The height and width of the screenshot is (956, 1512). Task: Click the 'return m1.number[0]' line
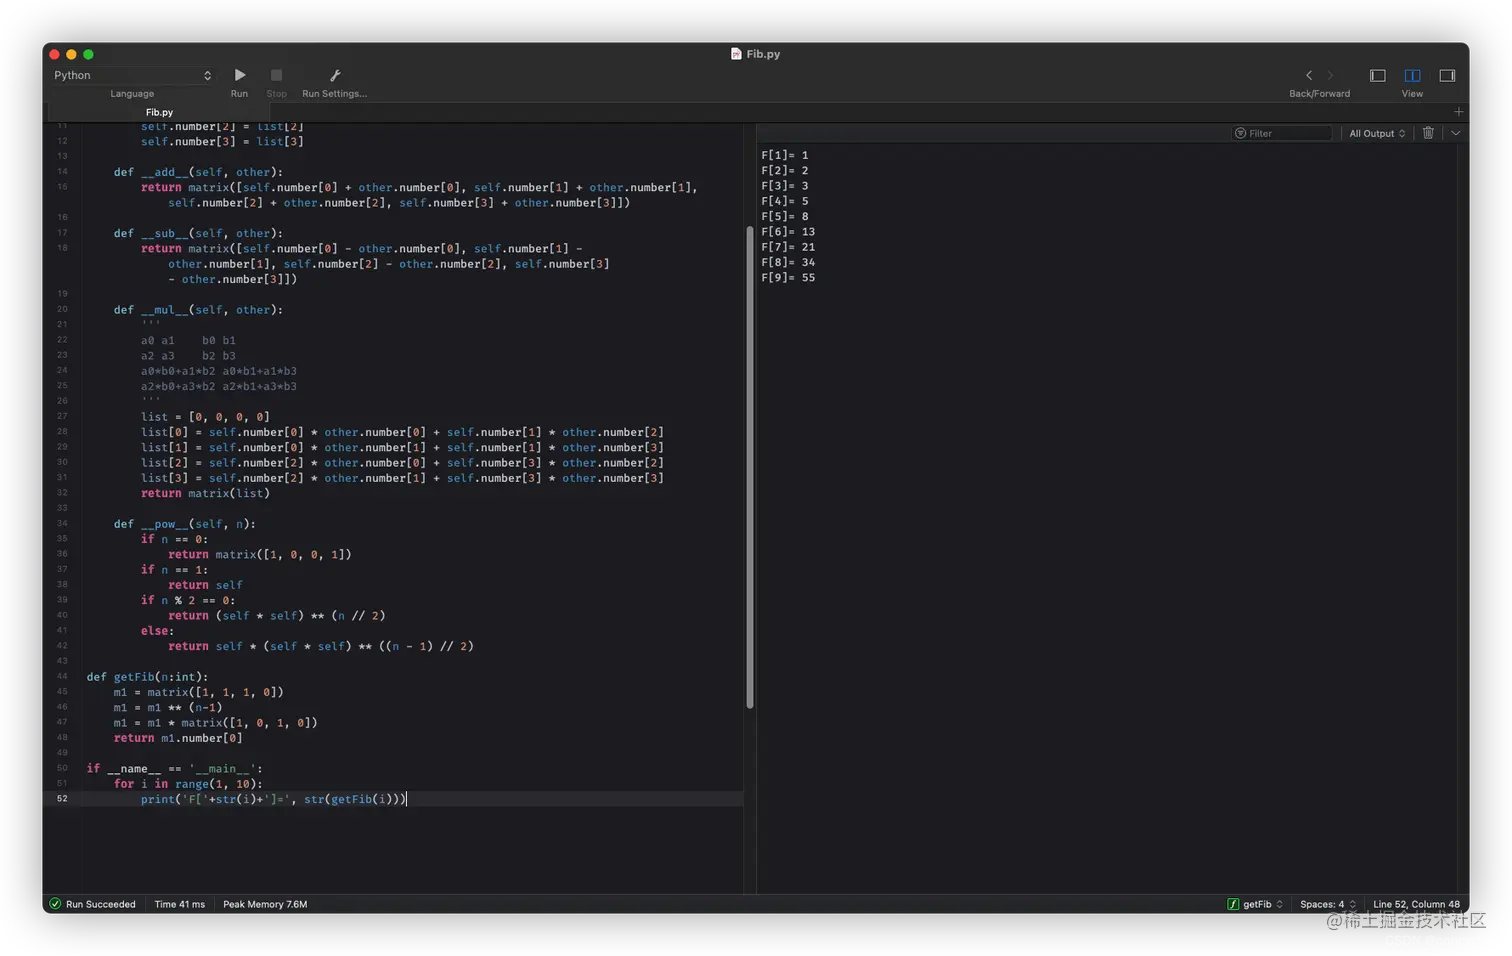(x=178, y=738)
